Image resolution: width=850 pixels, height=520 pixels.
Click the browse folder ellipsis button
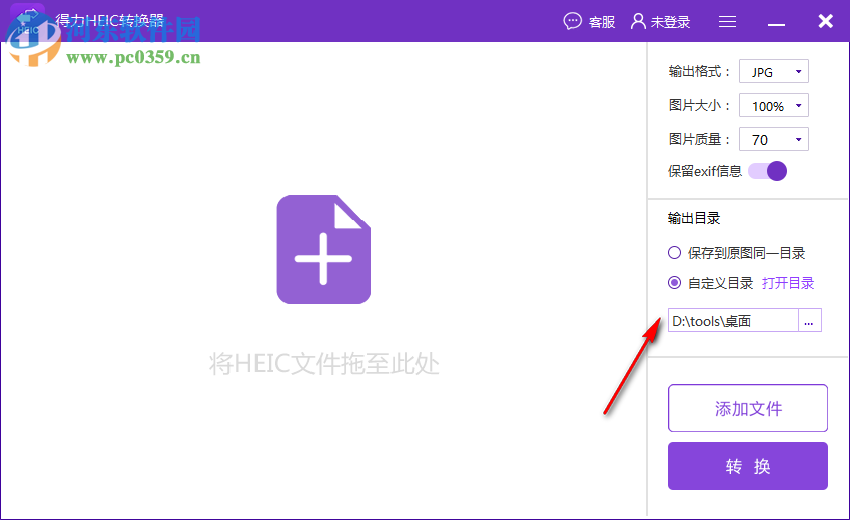coord(809,320)
